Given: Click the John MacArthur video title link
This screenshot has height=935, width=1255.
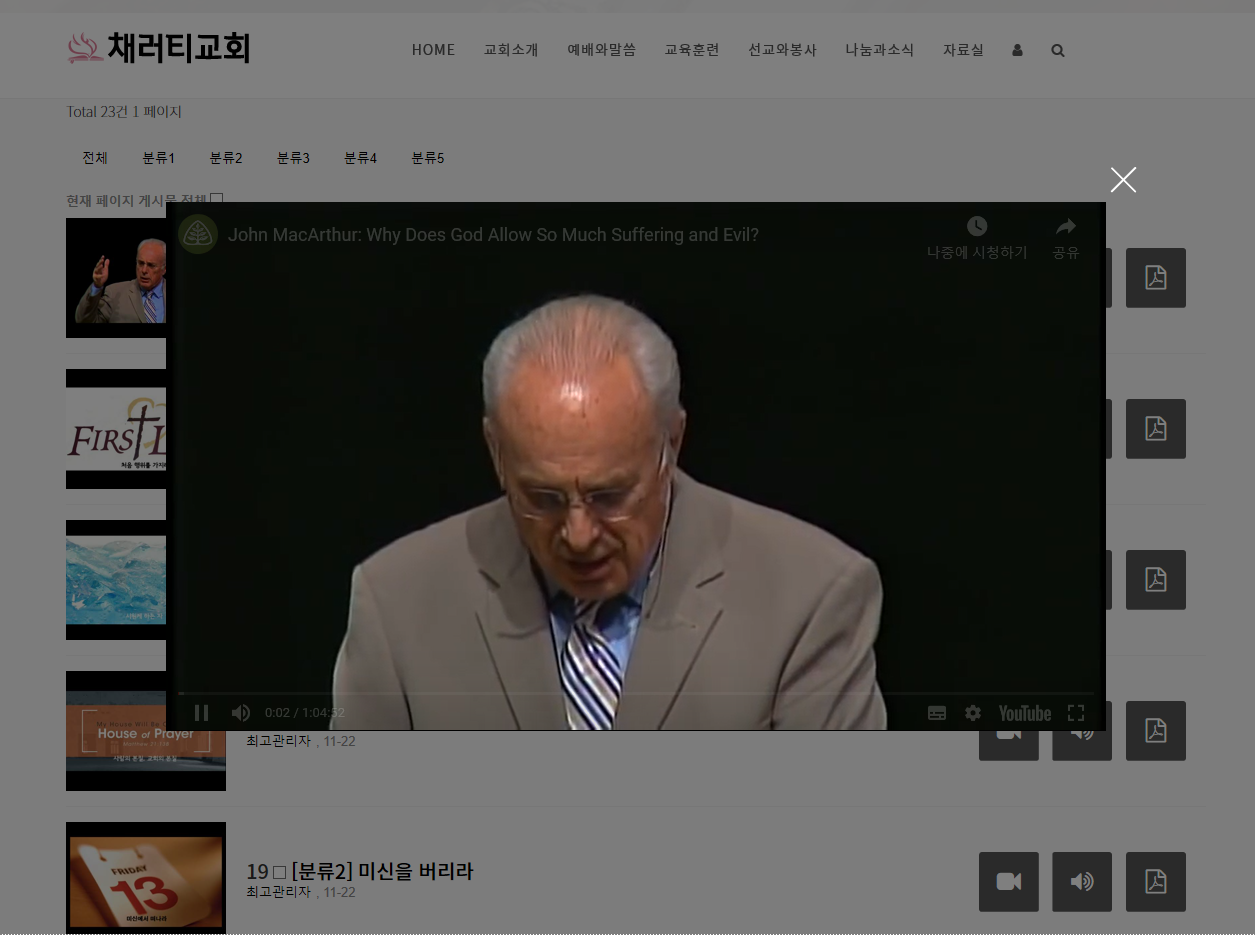Looking at the screenshot, I should [x=493, y=235].
